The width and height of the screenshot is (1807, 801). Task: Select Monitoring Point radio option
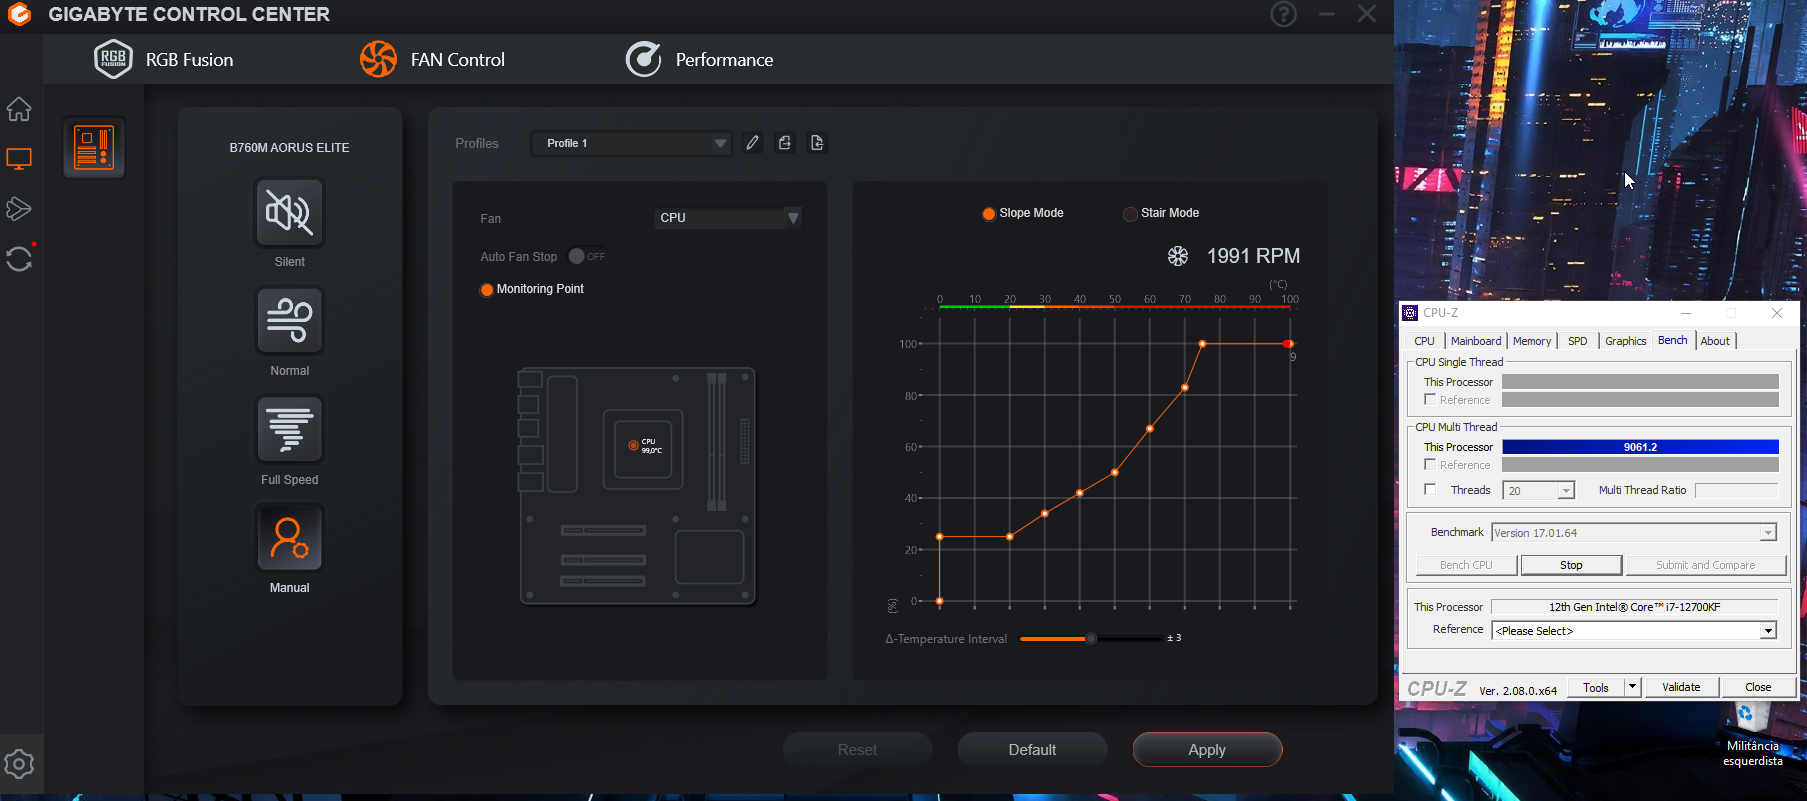pyautogui.click(x=487, y=289)
